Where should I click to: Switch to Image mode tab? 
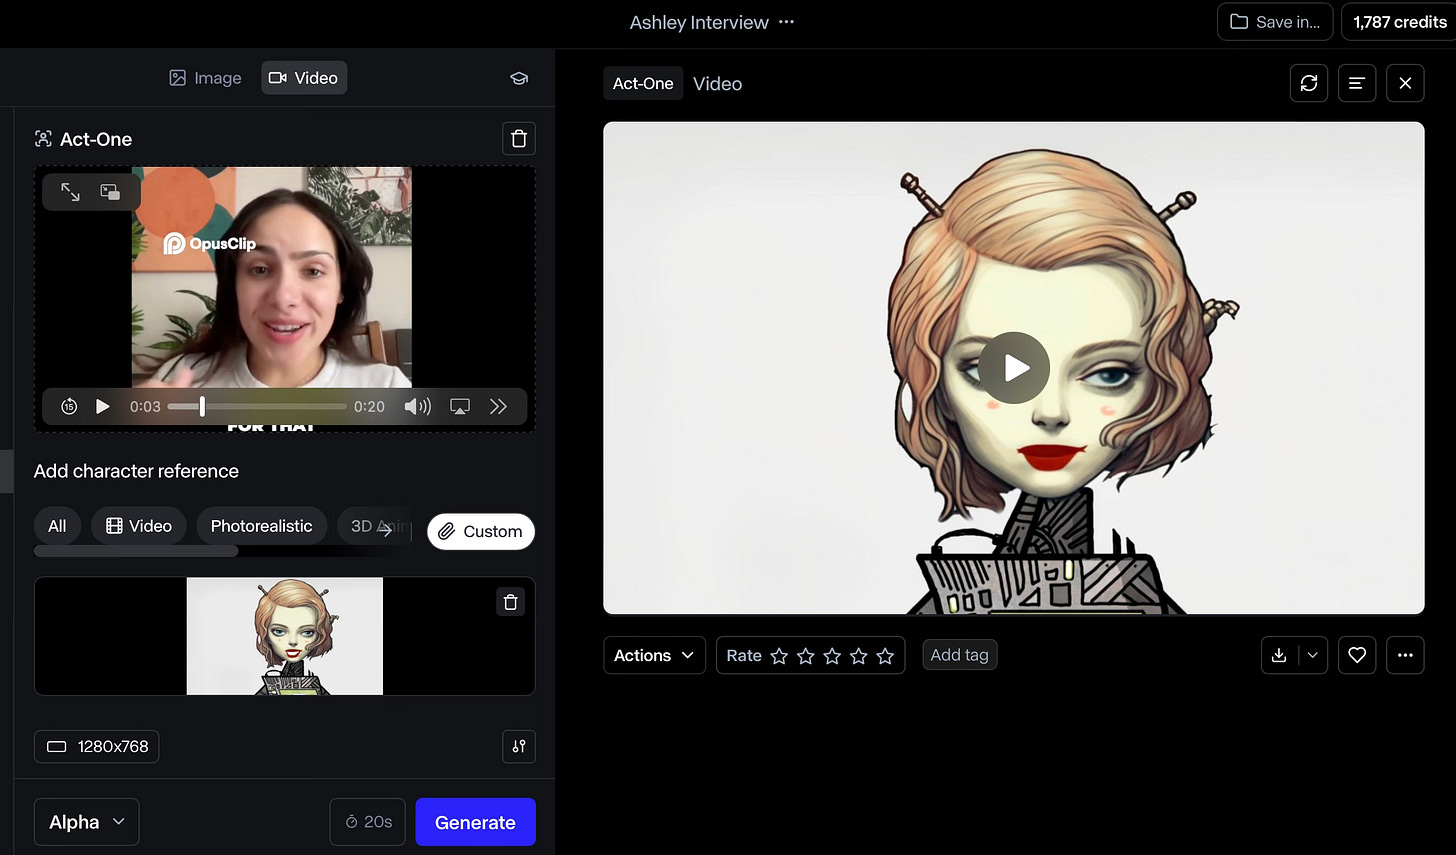205,78
